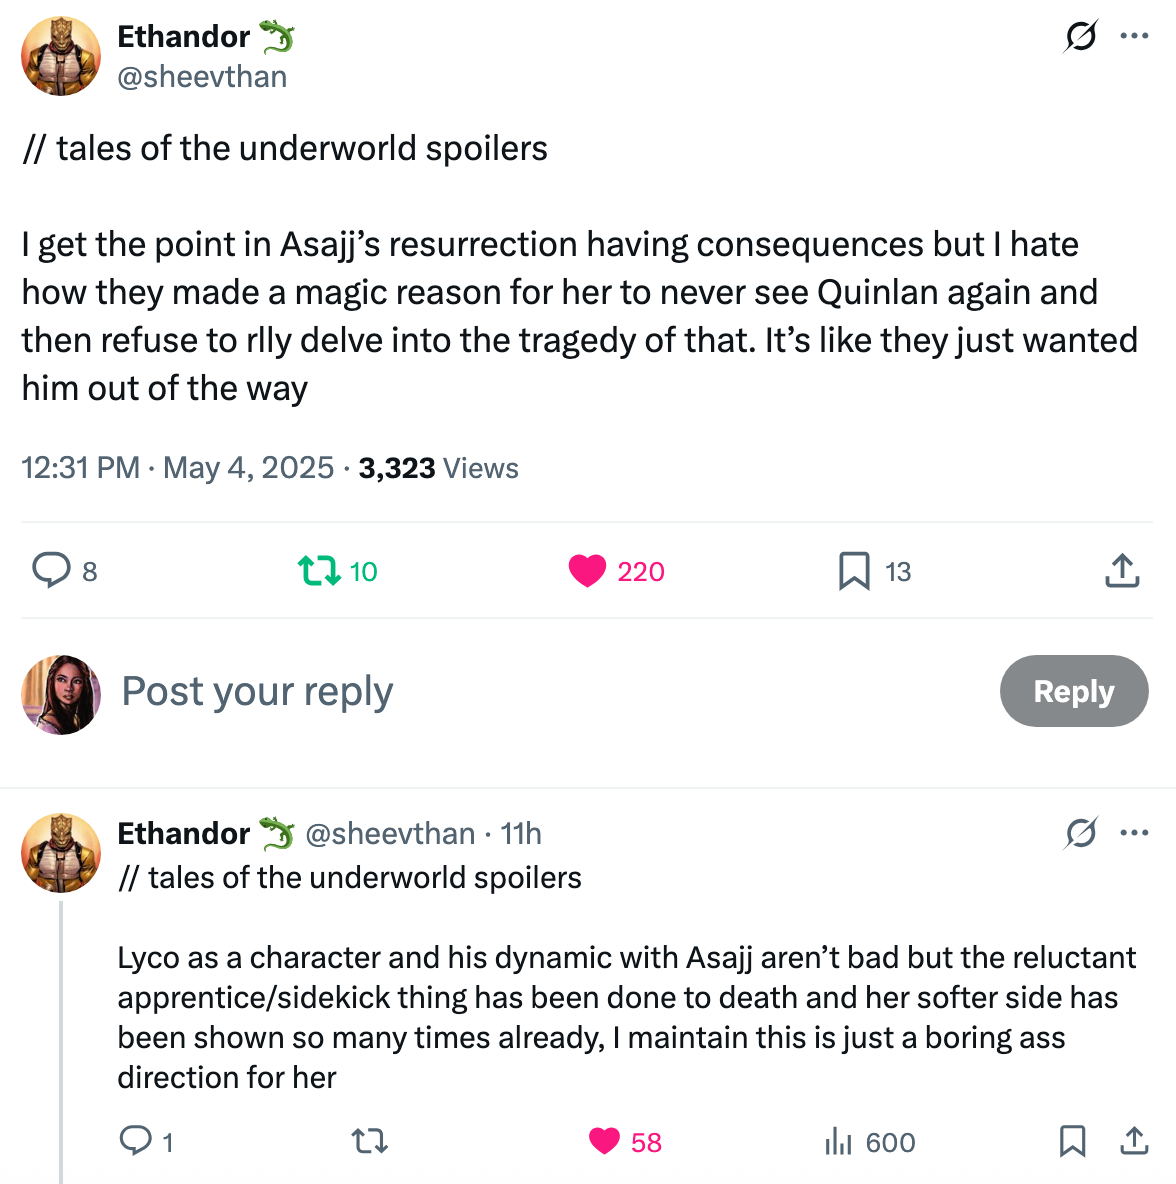1176x1184 pixels.
Task: Open the more options menu on the main post
Action: (1134, 37)
